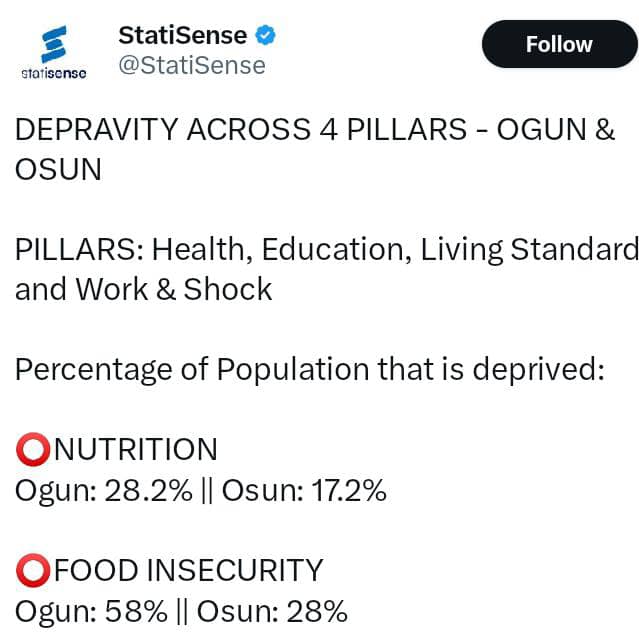Click the 'statisense' wordmark under the logo
Image resolution: width=639 pixels, height=642 pixels.
[53, 73]
